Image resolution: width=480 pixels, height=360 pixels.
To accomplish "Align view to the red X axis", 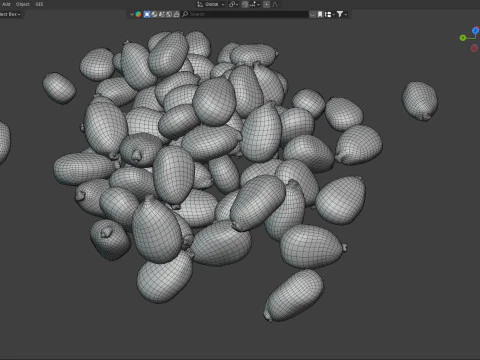I will click(x=474, y=48).
